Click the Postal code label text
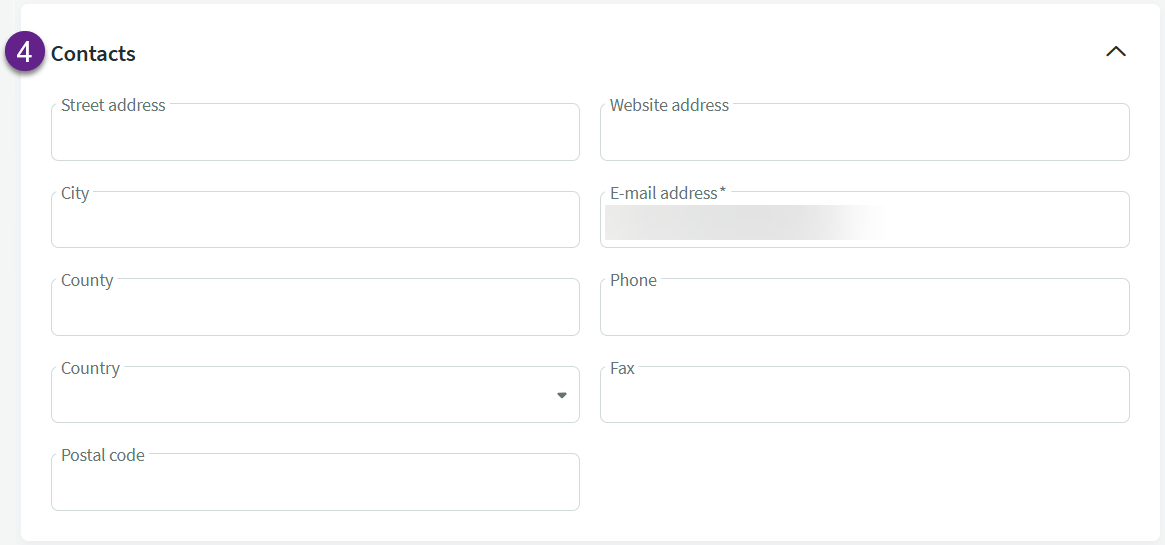Viewport: 1165px width, 545px height. click(x=103, y=455)
